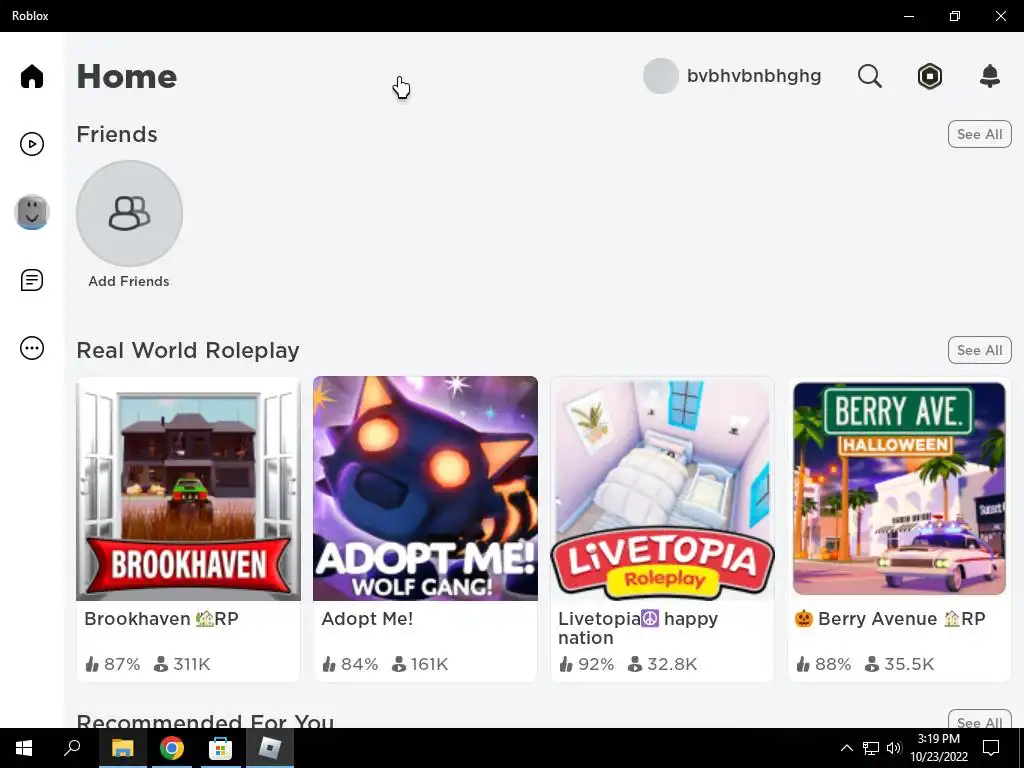Screen dimensions: 1024x768
Task: Click the Roblox taskbar icon
Action: coord(269,748)
